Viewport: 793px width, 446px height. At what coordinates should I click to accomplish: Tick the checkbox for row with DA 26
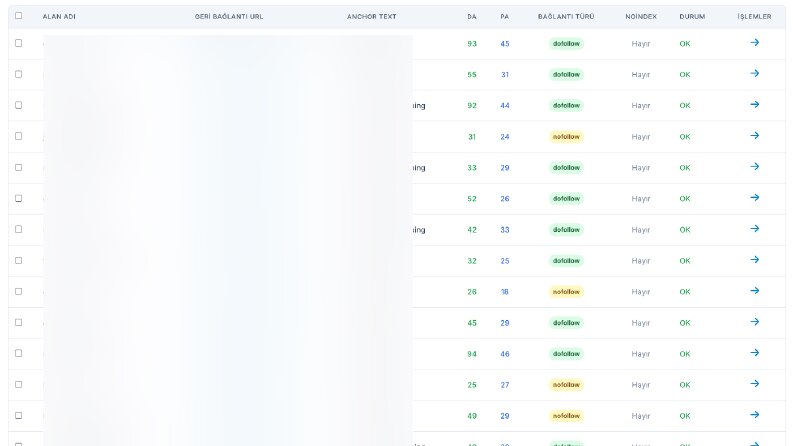pos(19,291)
